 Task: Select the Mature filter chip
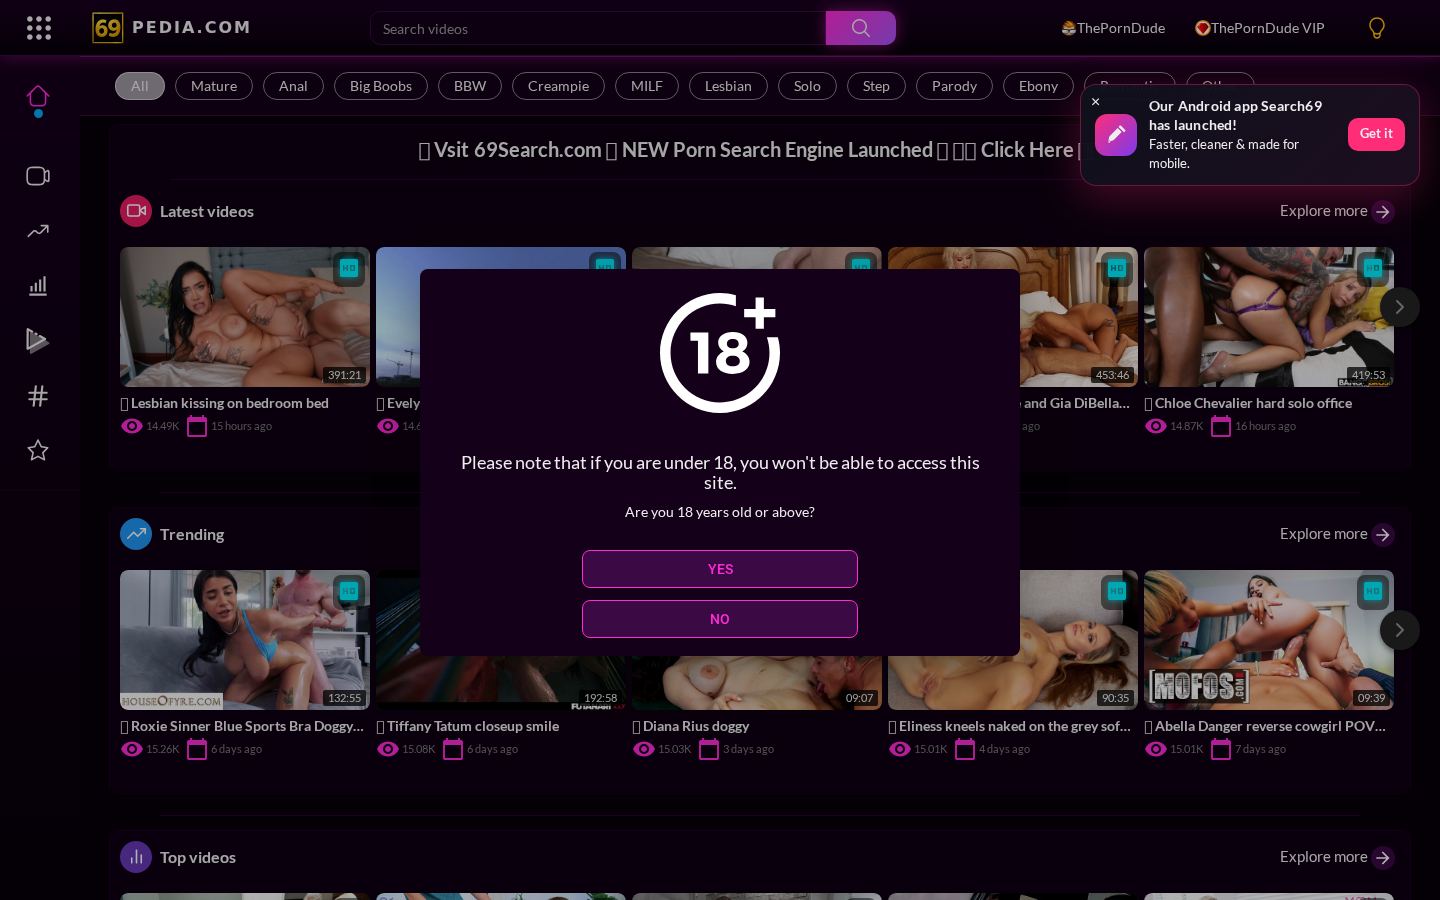214,86
